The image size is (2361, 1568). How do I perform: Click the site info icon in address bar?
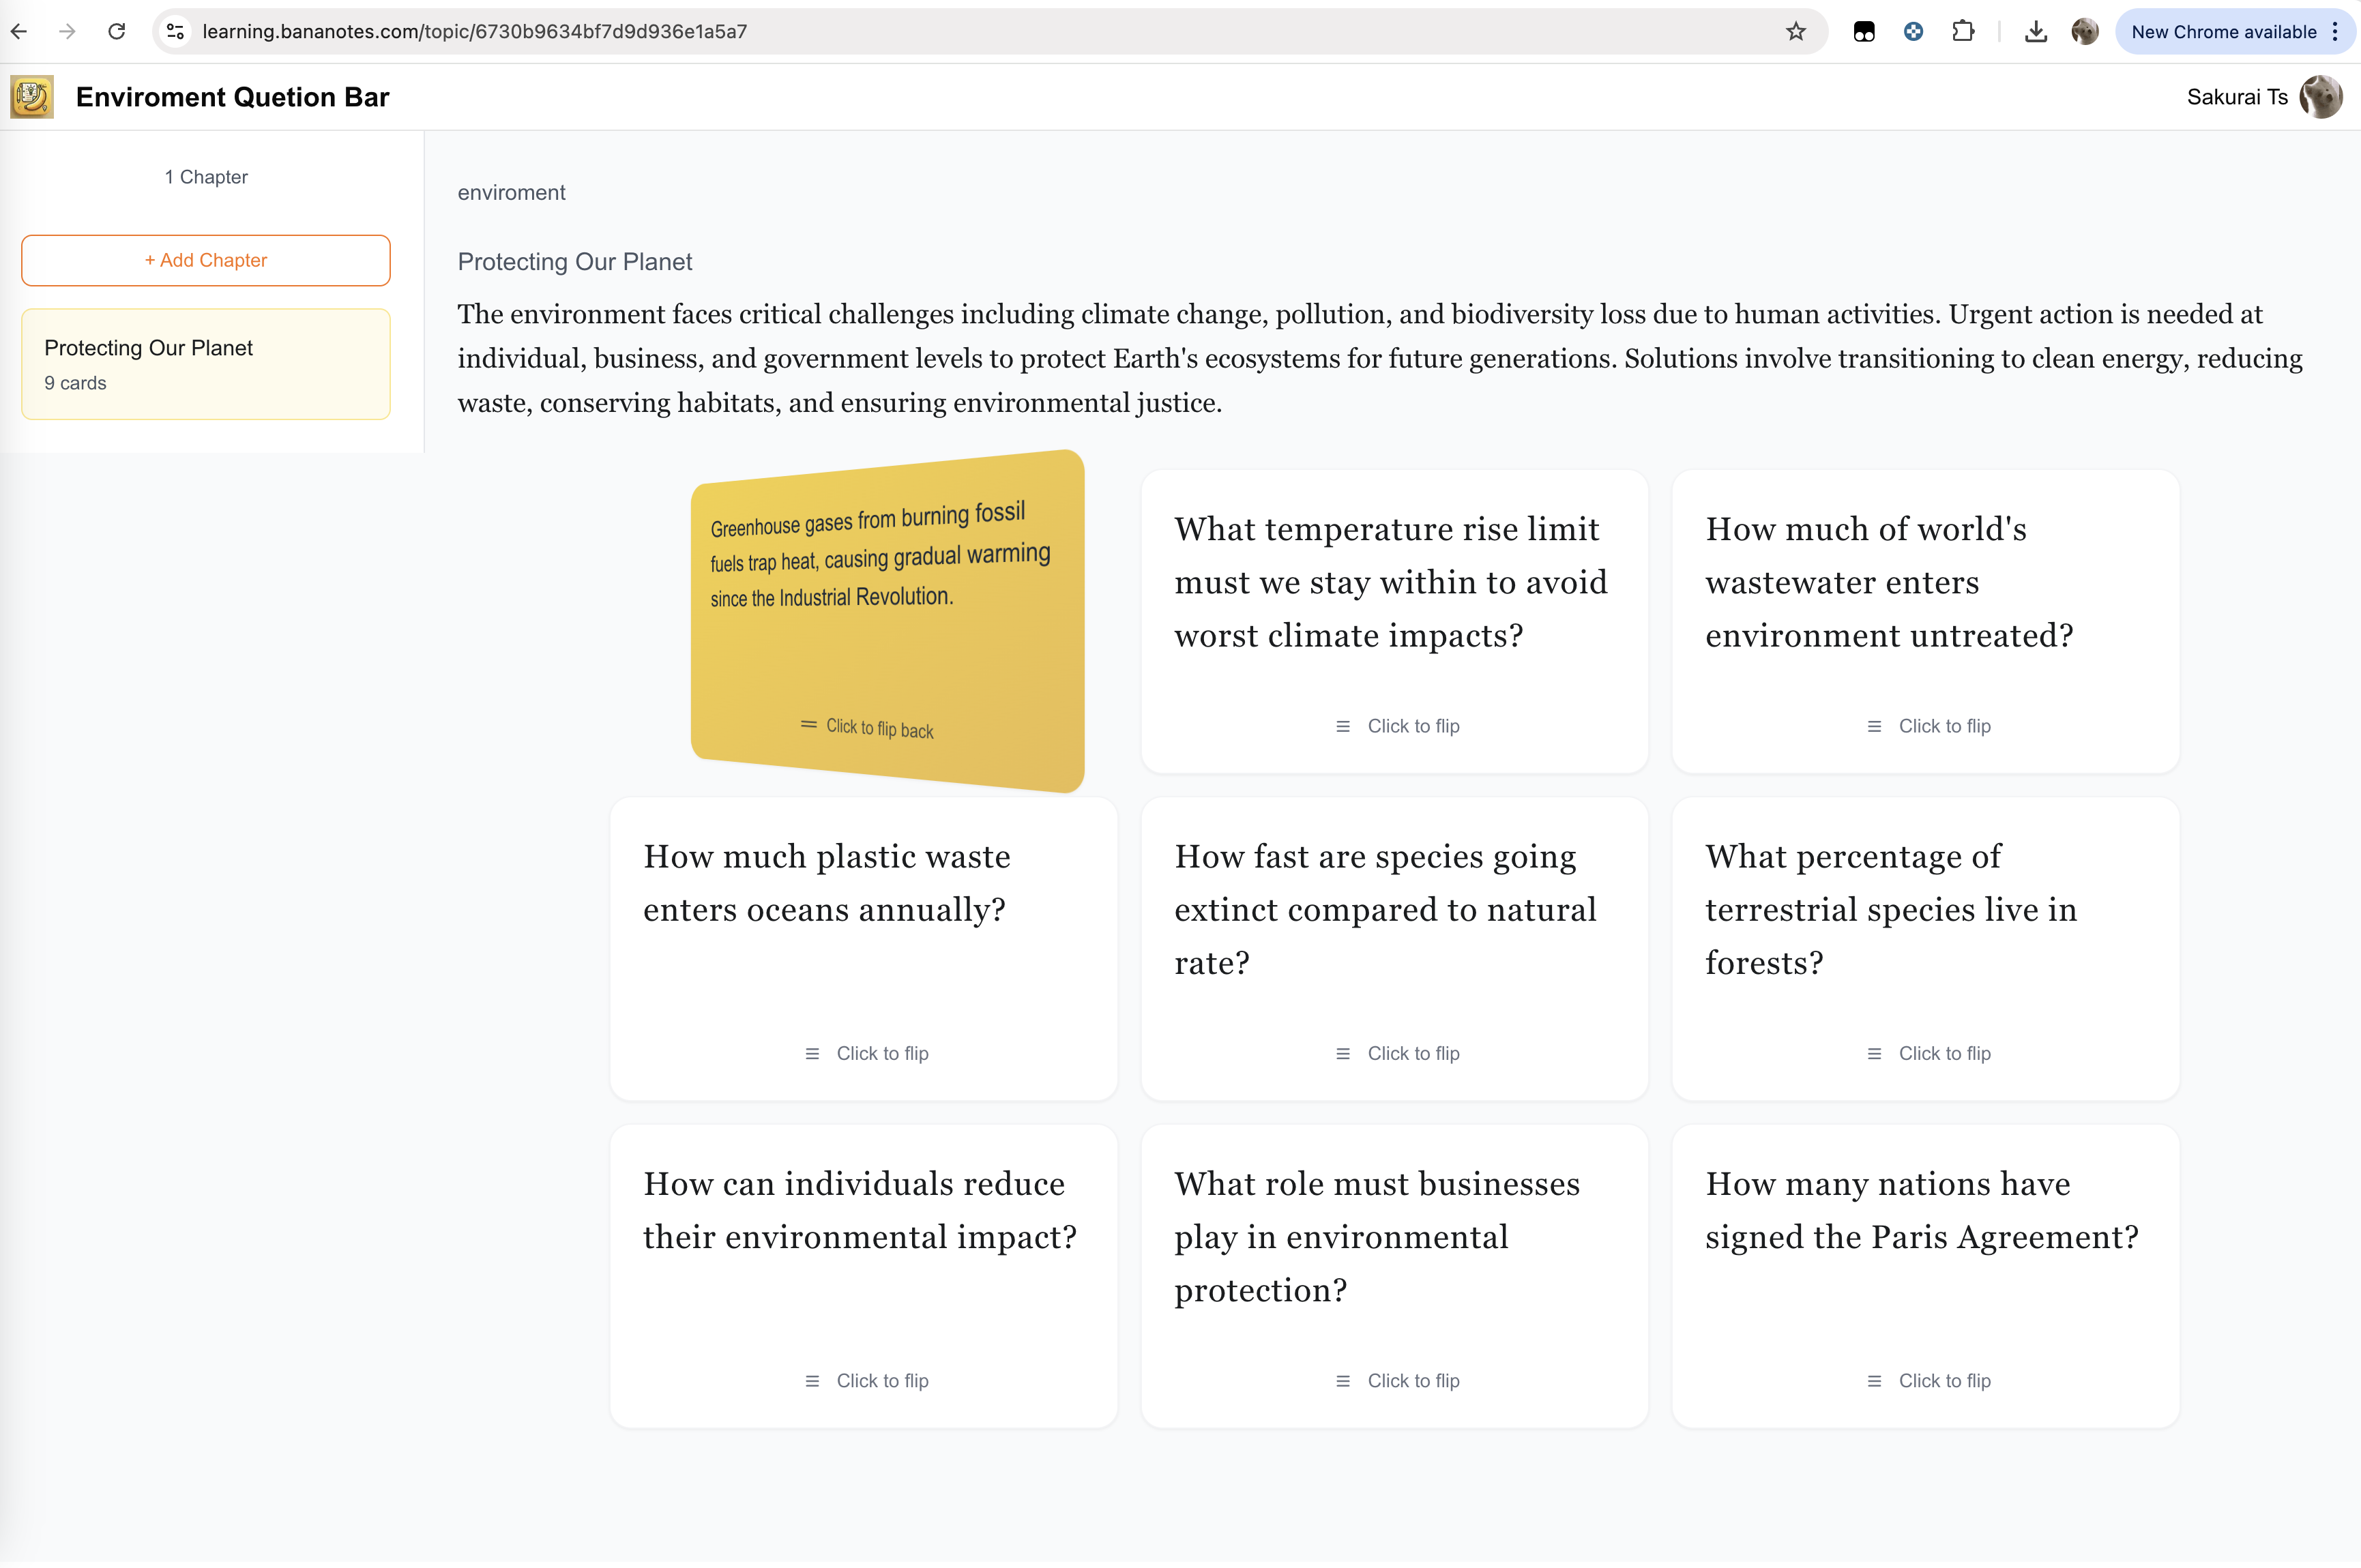coord(175,31)
